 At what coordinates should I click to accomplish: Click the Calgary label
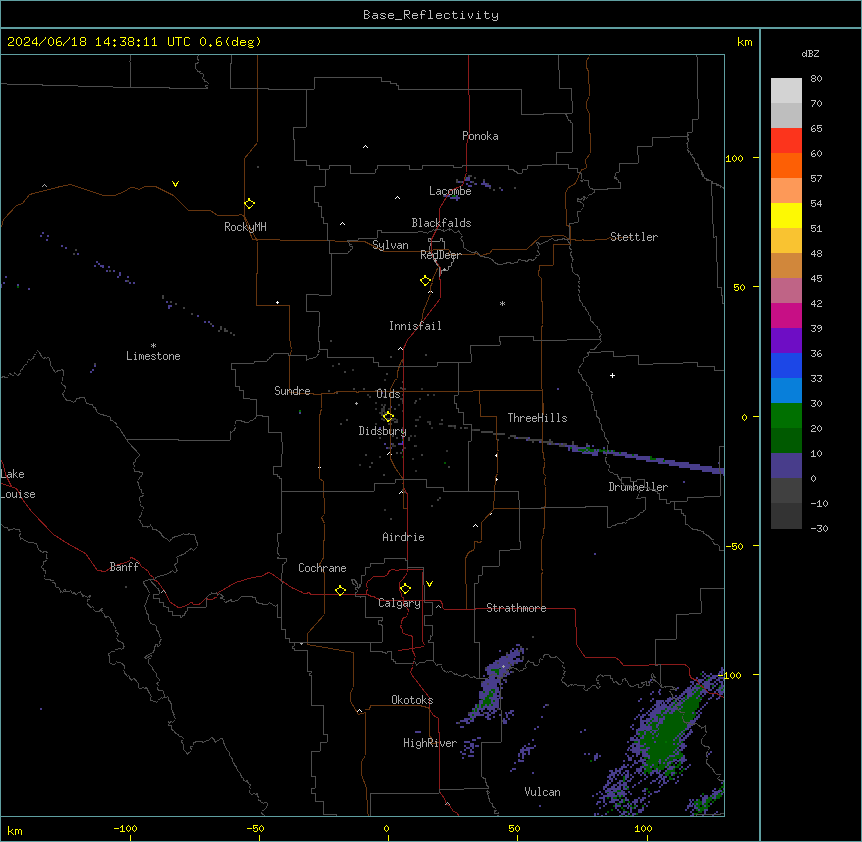(399, 603)
